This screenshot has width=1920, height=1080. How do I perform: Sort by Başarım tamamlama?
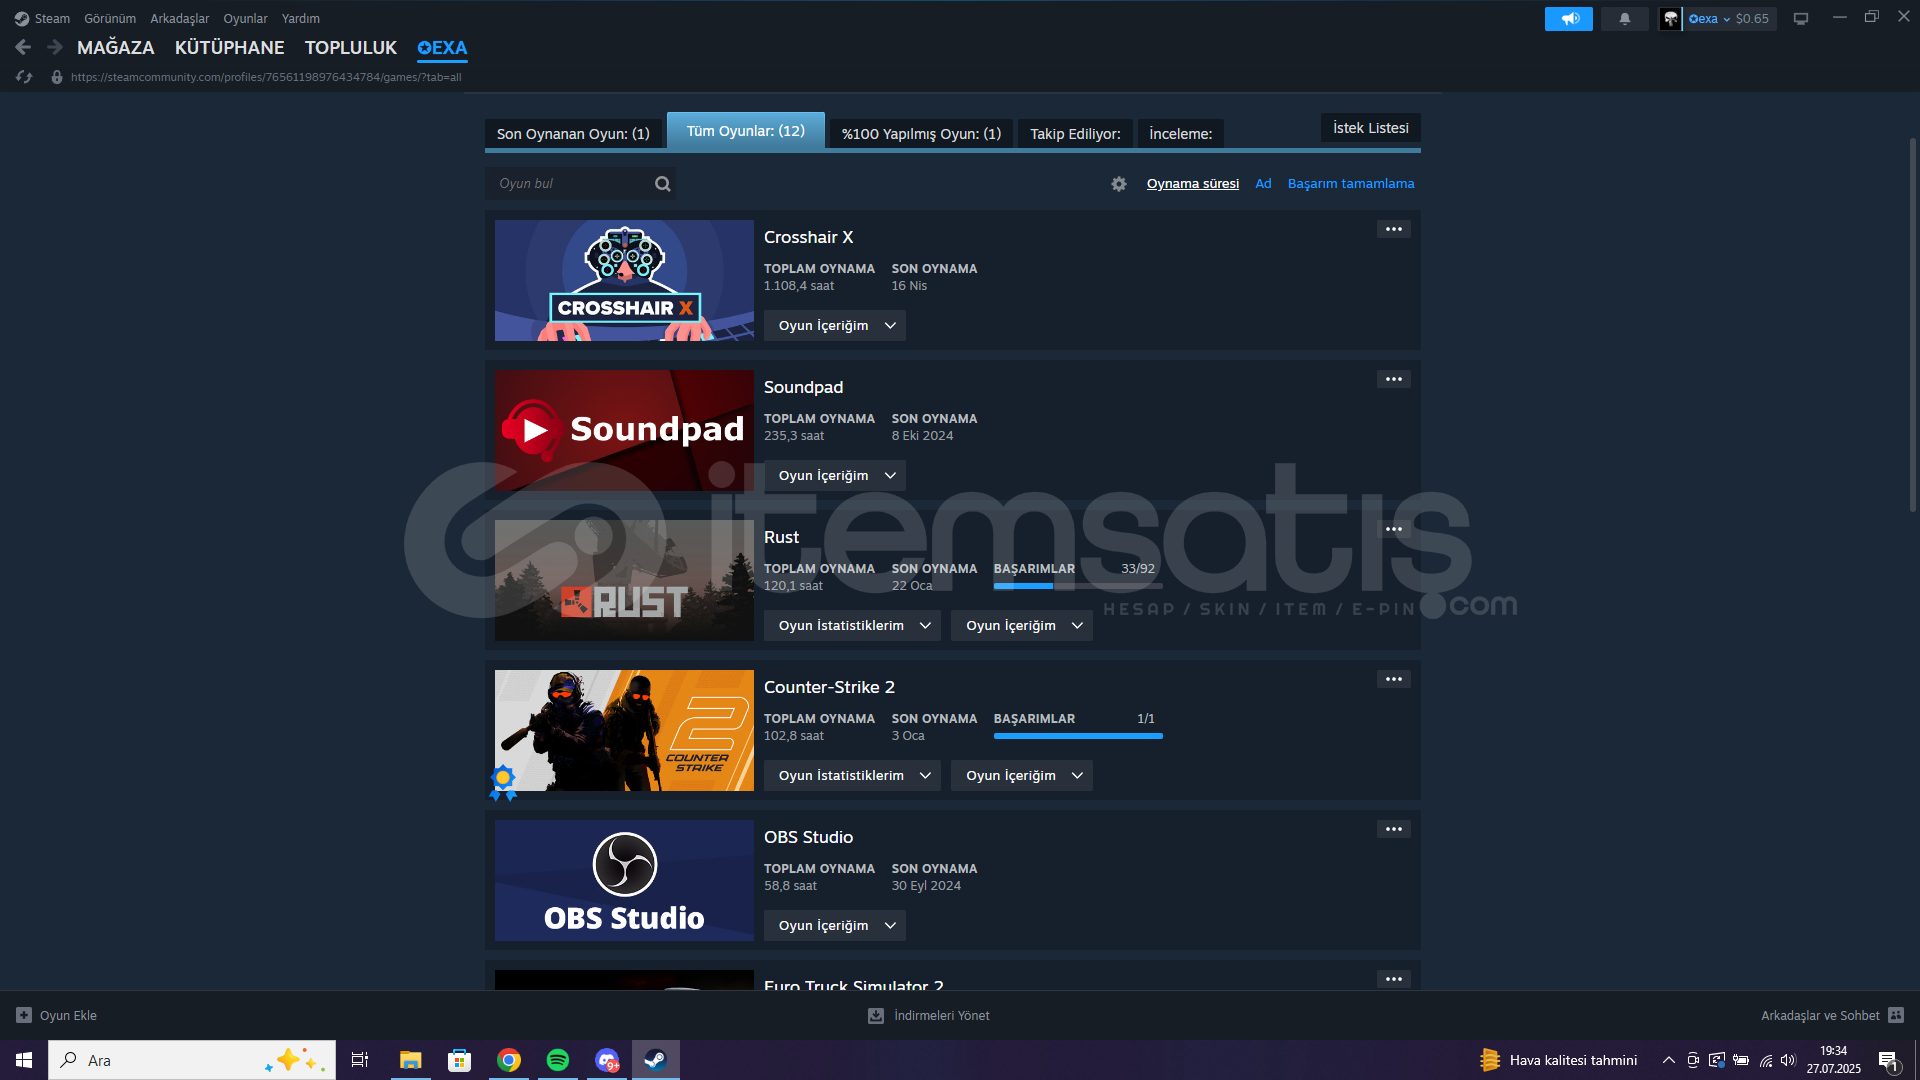(1351, 183)
